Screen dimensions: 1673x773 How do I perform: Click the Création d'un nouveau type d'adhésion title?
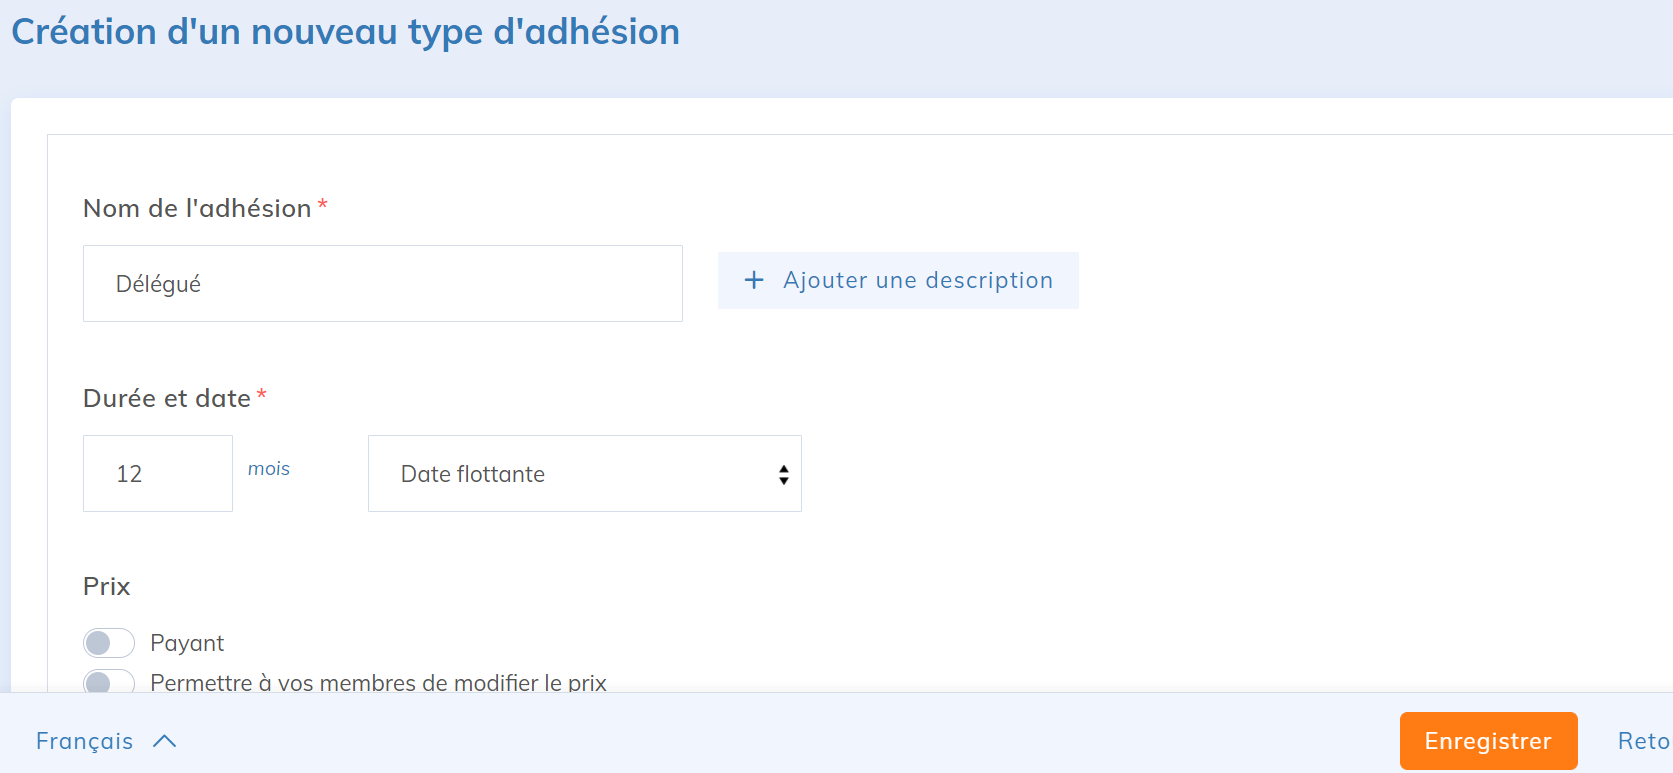(x=345, y=32)
